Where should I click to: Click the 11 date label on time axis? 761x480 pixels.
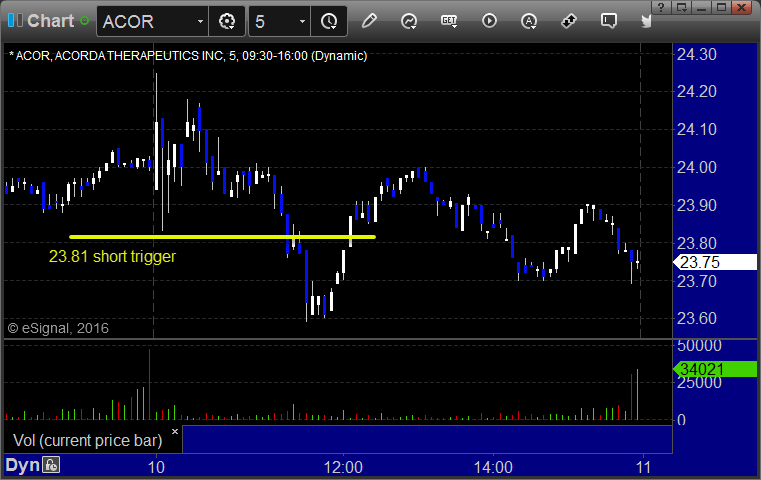click(x=643, y=467)
